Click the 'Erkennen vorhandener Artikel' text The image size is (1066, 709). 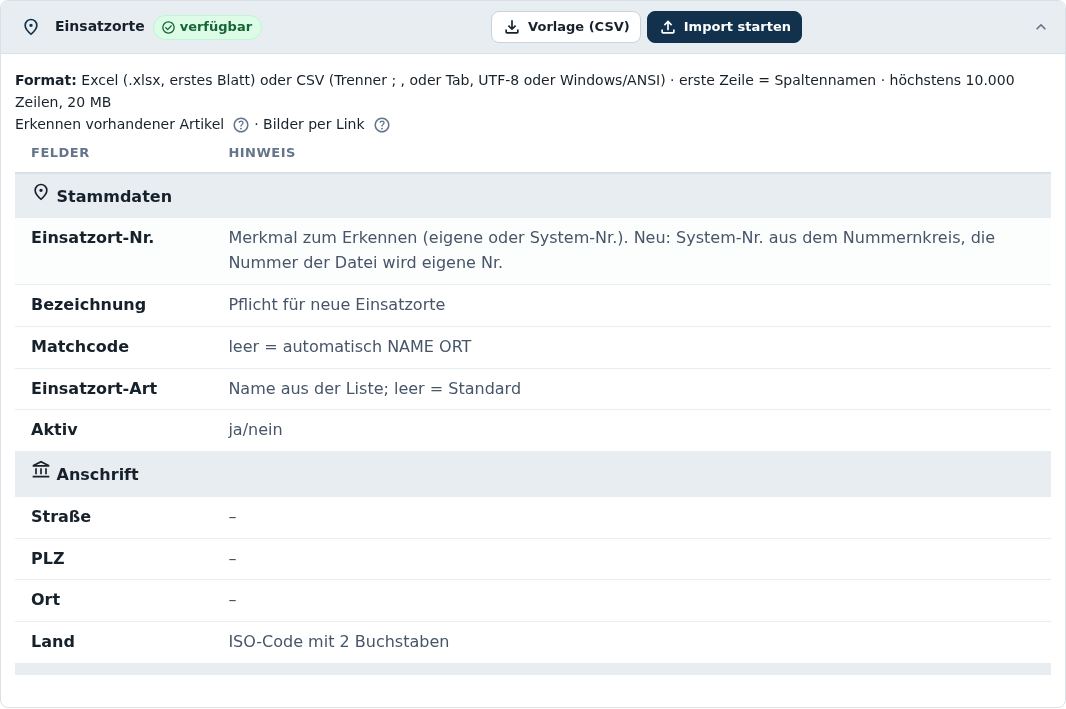(120, 124)
